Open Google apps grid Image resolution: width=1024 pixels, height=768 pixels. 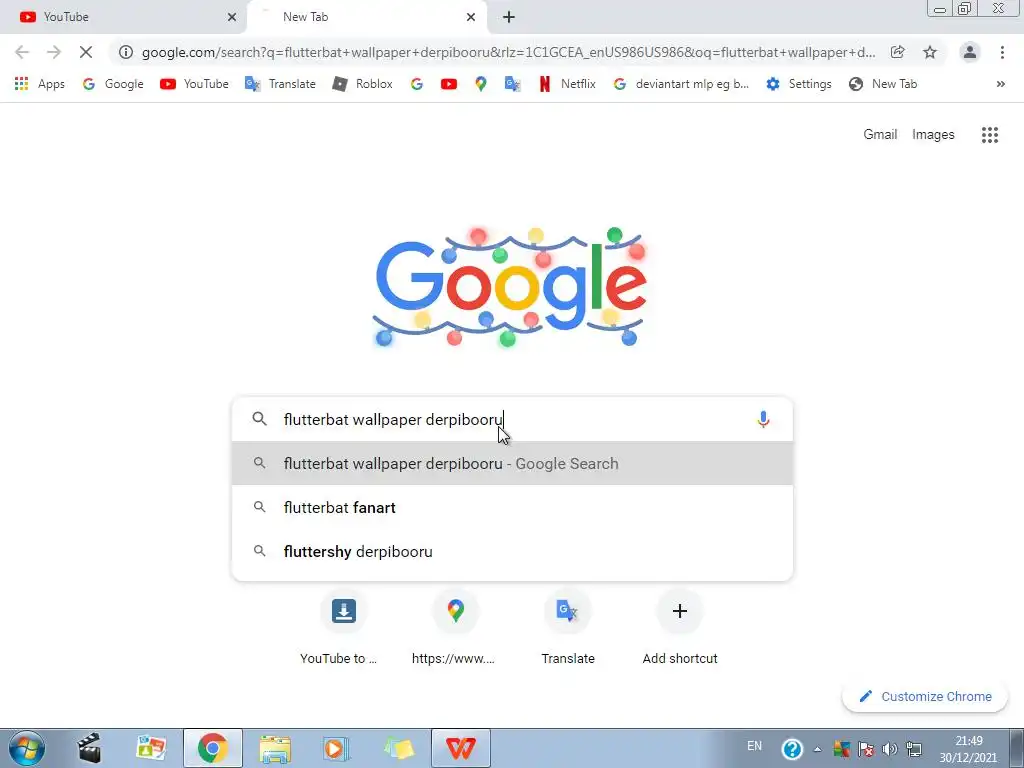[x=989, y=135]
